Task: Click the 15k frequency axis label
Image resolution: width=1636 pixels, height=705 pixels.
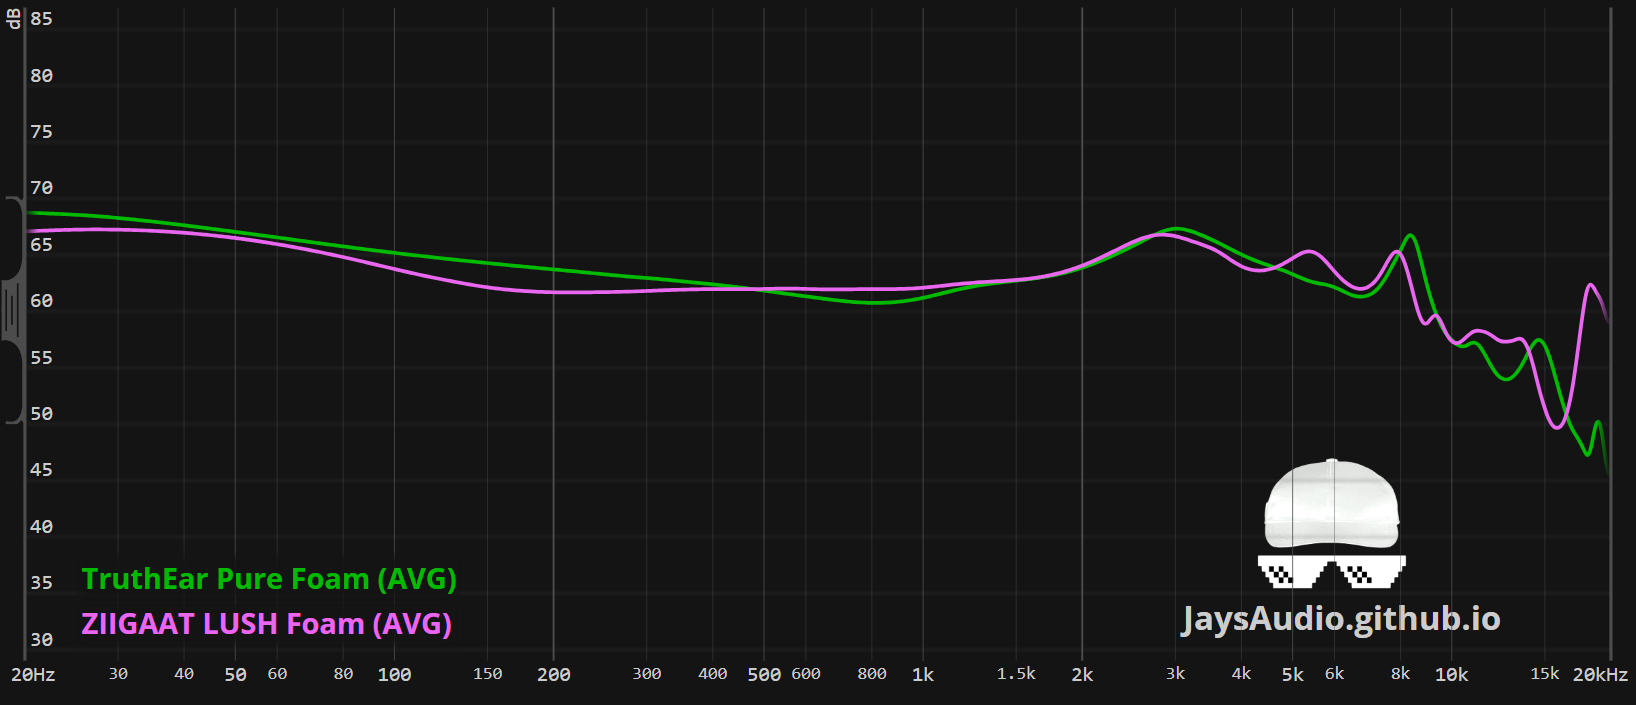Action: click(x=1545, y=674)
